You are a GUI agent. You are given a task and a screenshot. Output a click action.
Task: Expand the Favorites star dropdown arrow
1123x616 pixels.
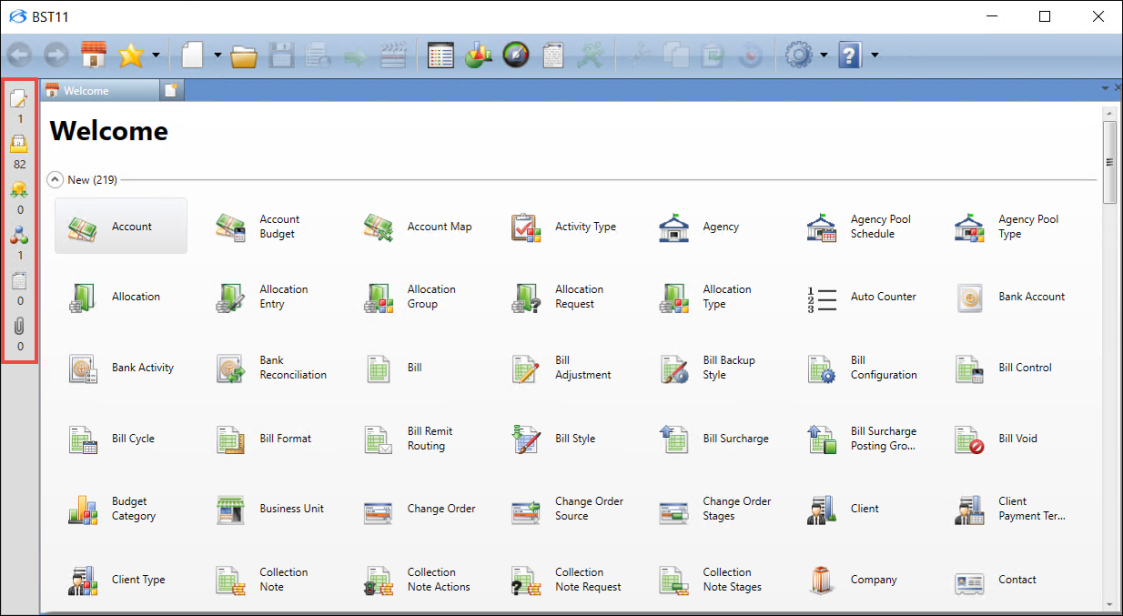pos(155,56)
